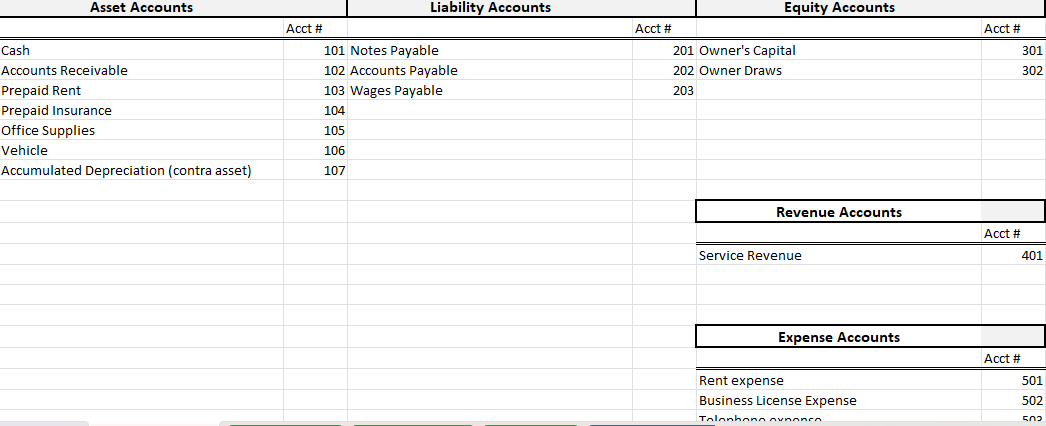Select the Owner Draws cell
1046x426 pixels.
(x=839, y=70)
